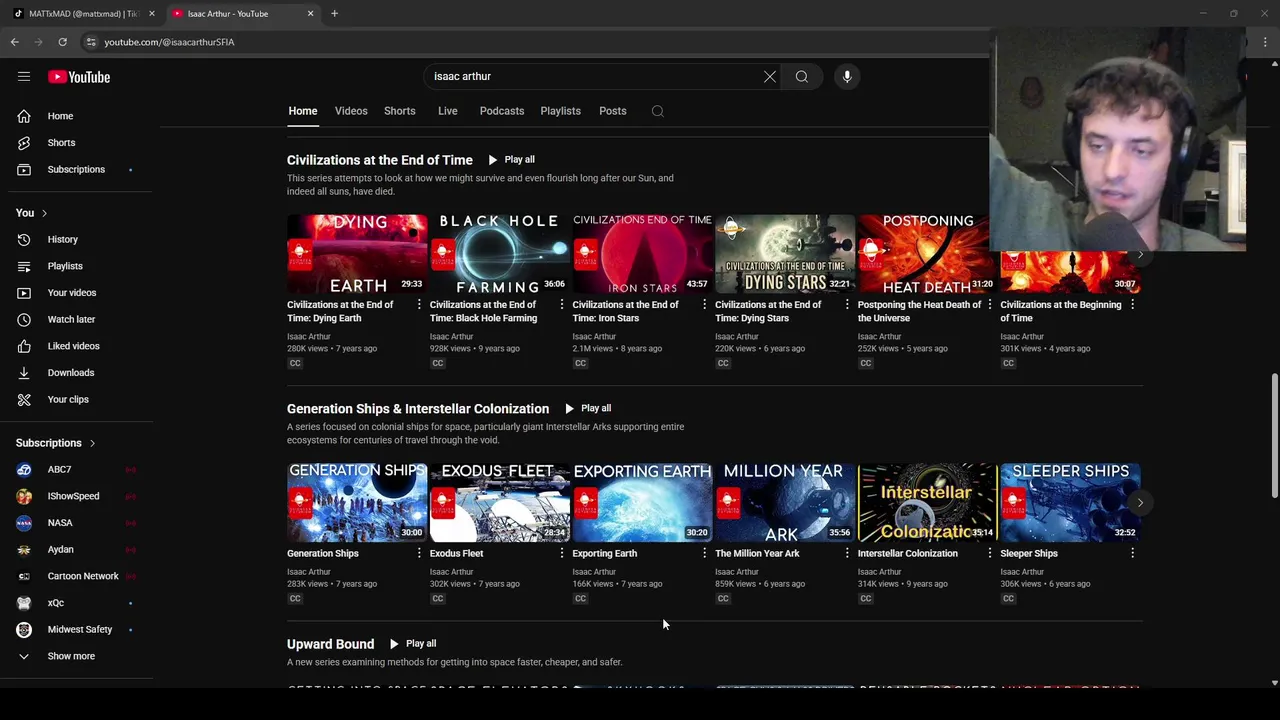
Task: Expand the Subscriptions section header chevron
Action: pyautogui.click(x=92, y=443)
